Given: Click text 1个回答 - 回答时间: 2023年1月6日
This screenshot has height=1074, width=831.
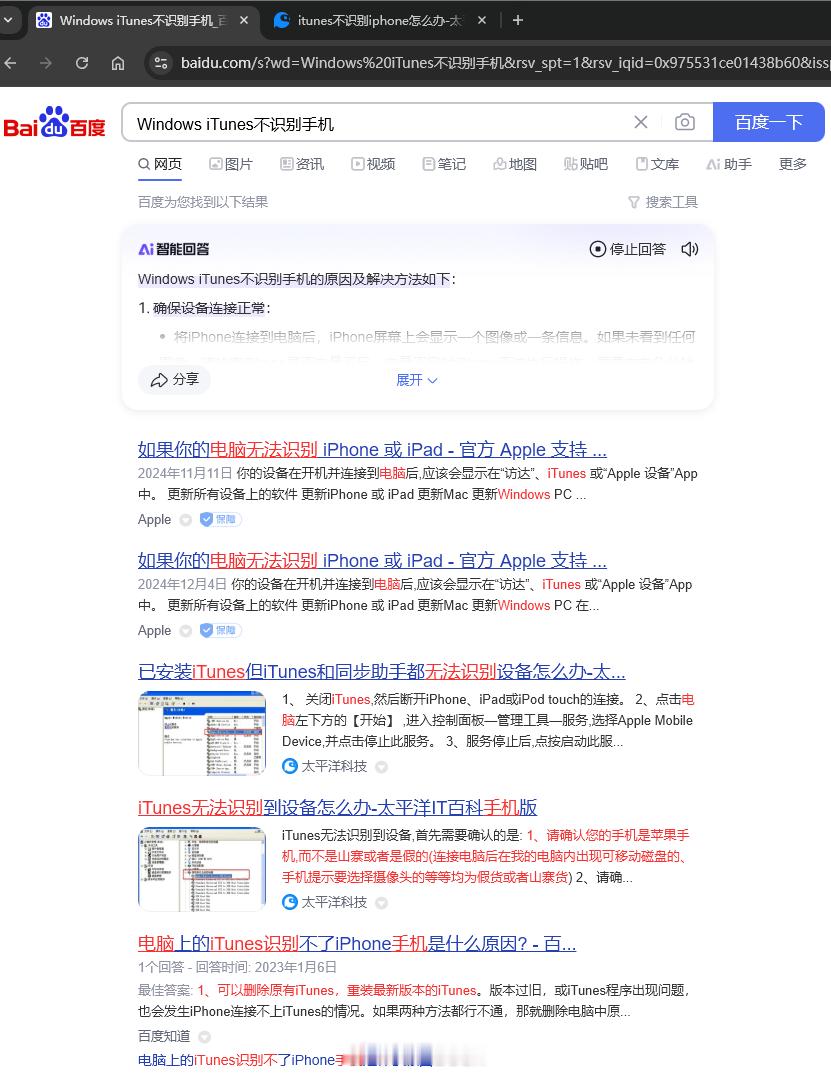Looking at the screenshot, I should pyautogui.click(x=237, y=967).
